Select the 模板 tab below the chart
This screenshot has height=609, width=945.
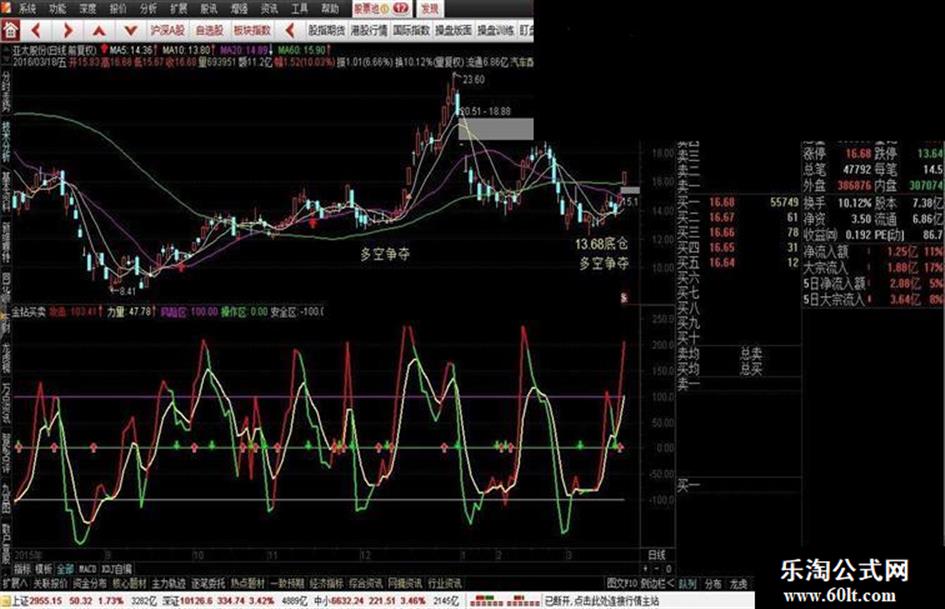pyautogui.click(x=43, y=569)
